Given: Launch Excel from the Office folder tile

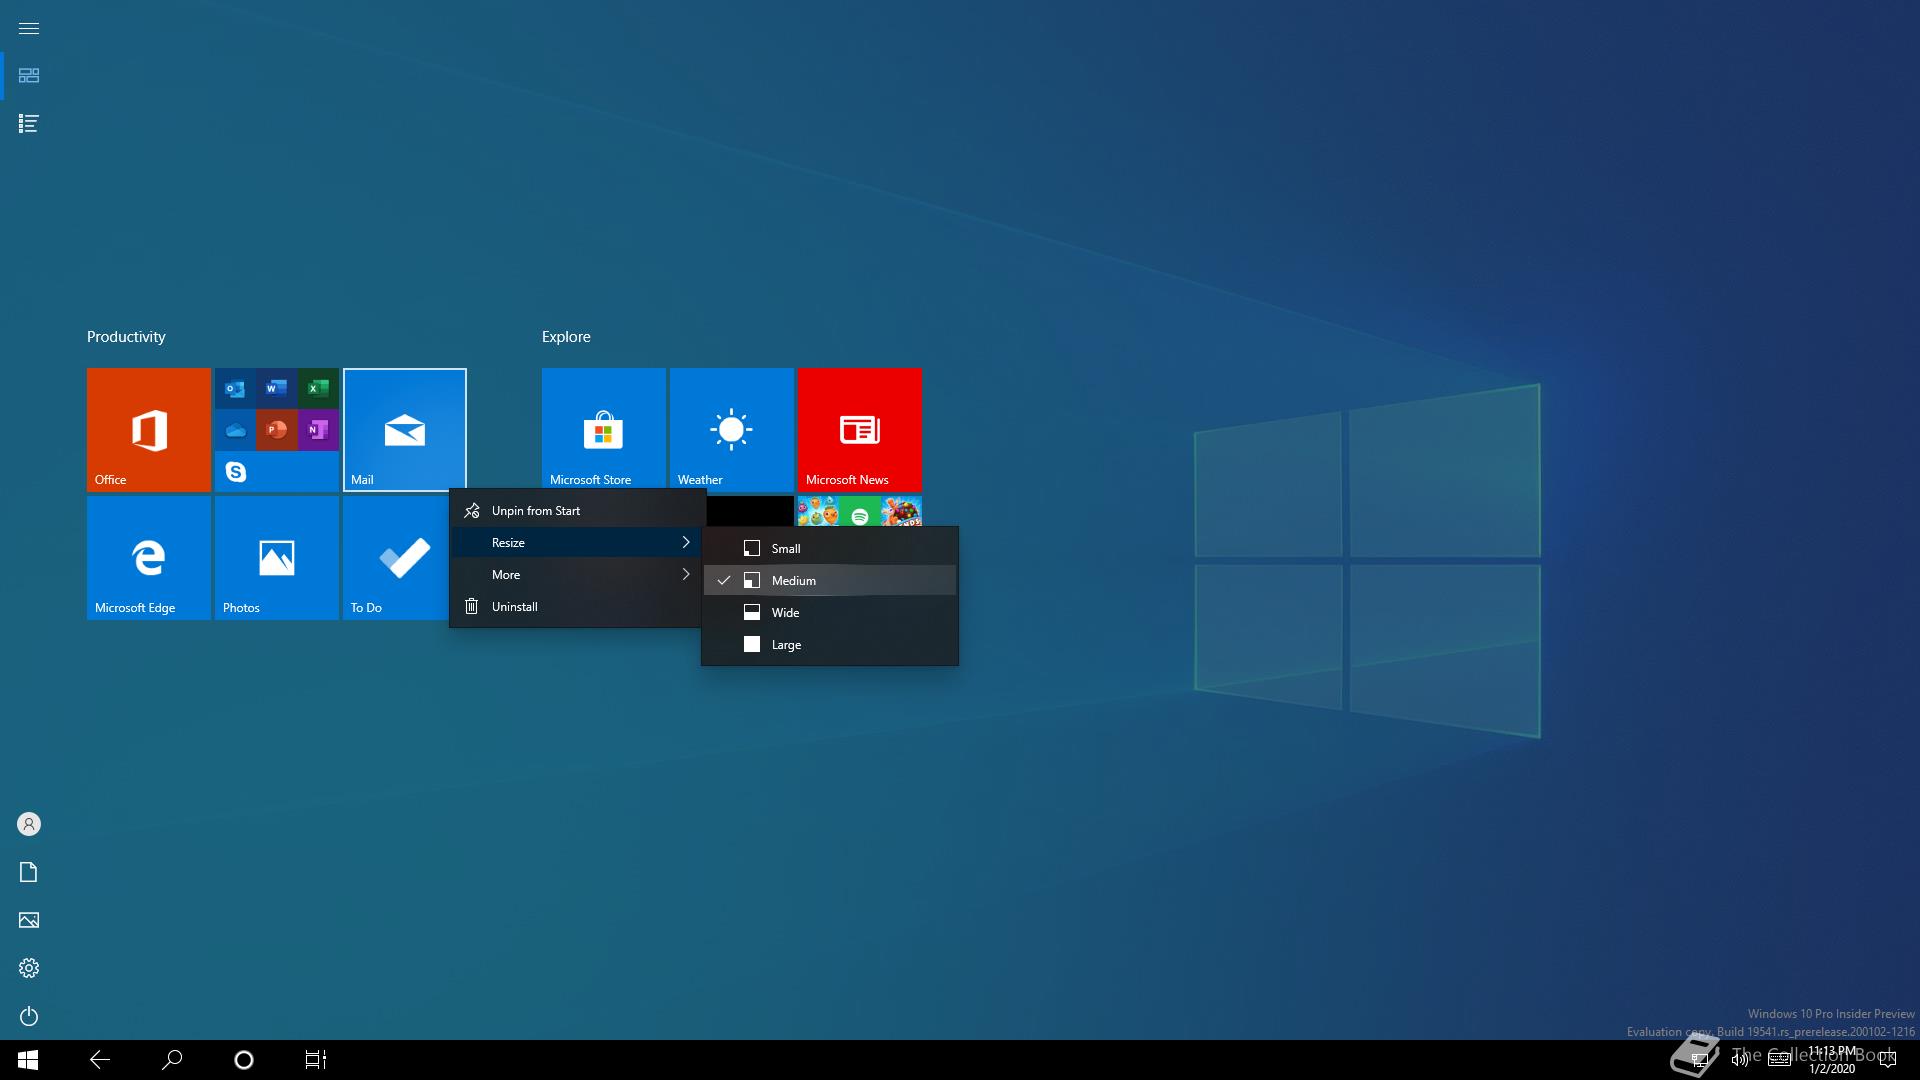Looking at the screenshot, I should (318, 388).
